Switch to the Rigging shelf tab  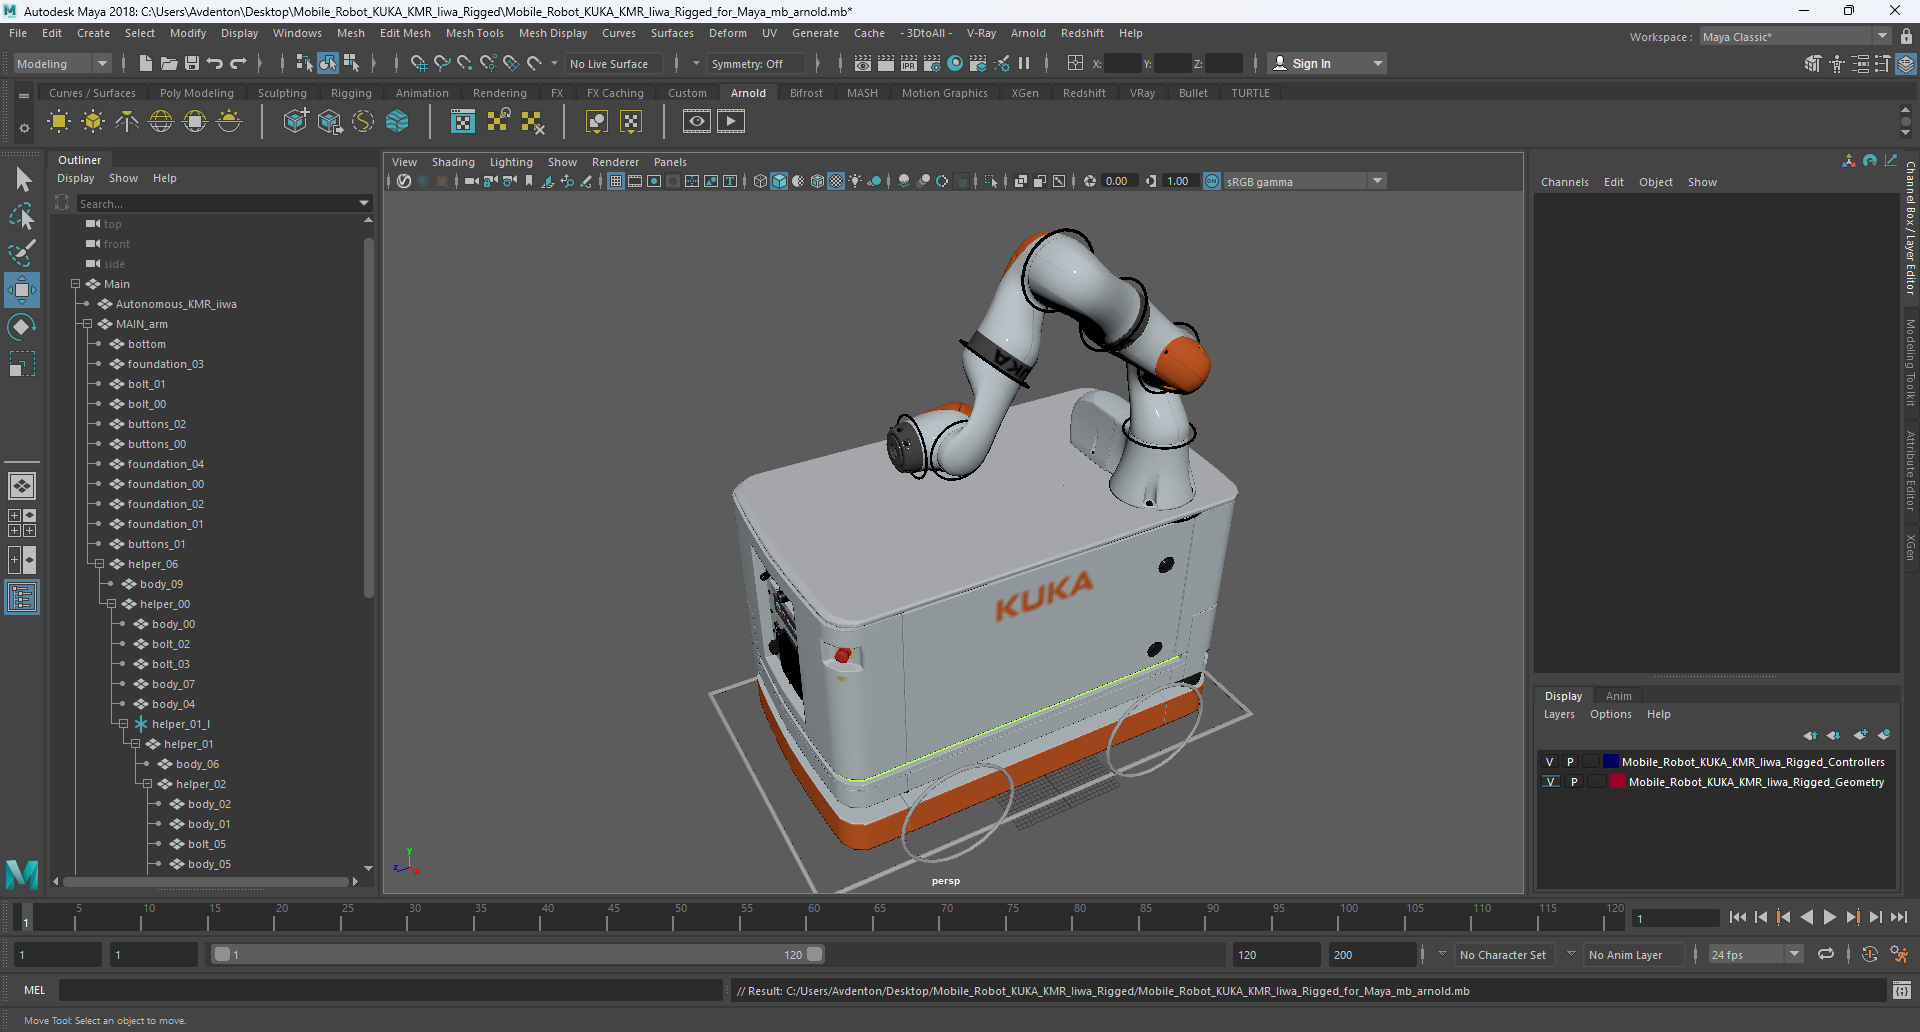point(351,93)
